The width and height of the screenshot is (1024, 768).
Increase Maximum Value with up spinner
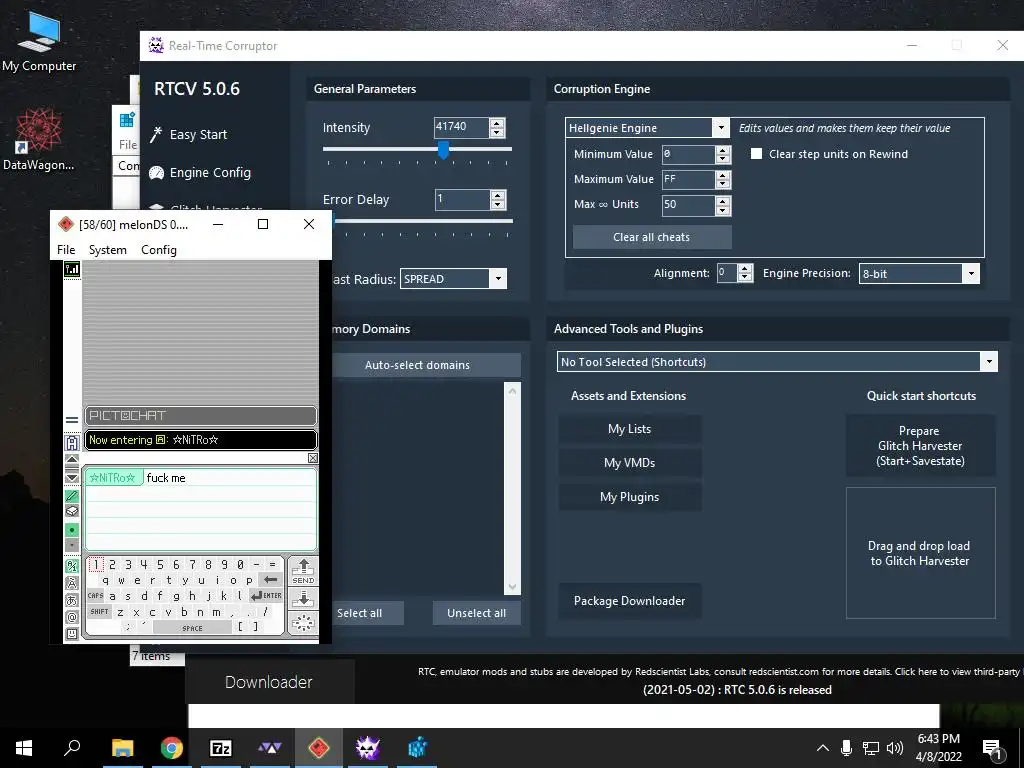coord(722,175)
